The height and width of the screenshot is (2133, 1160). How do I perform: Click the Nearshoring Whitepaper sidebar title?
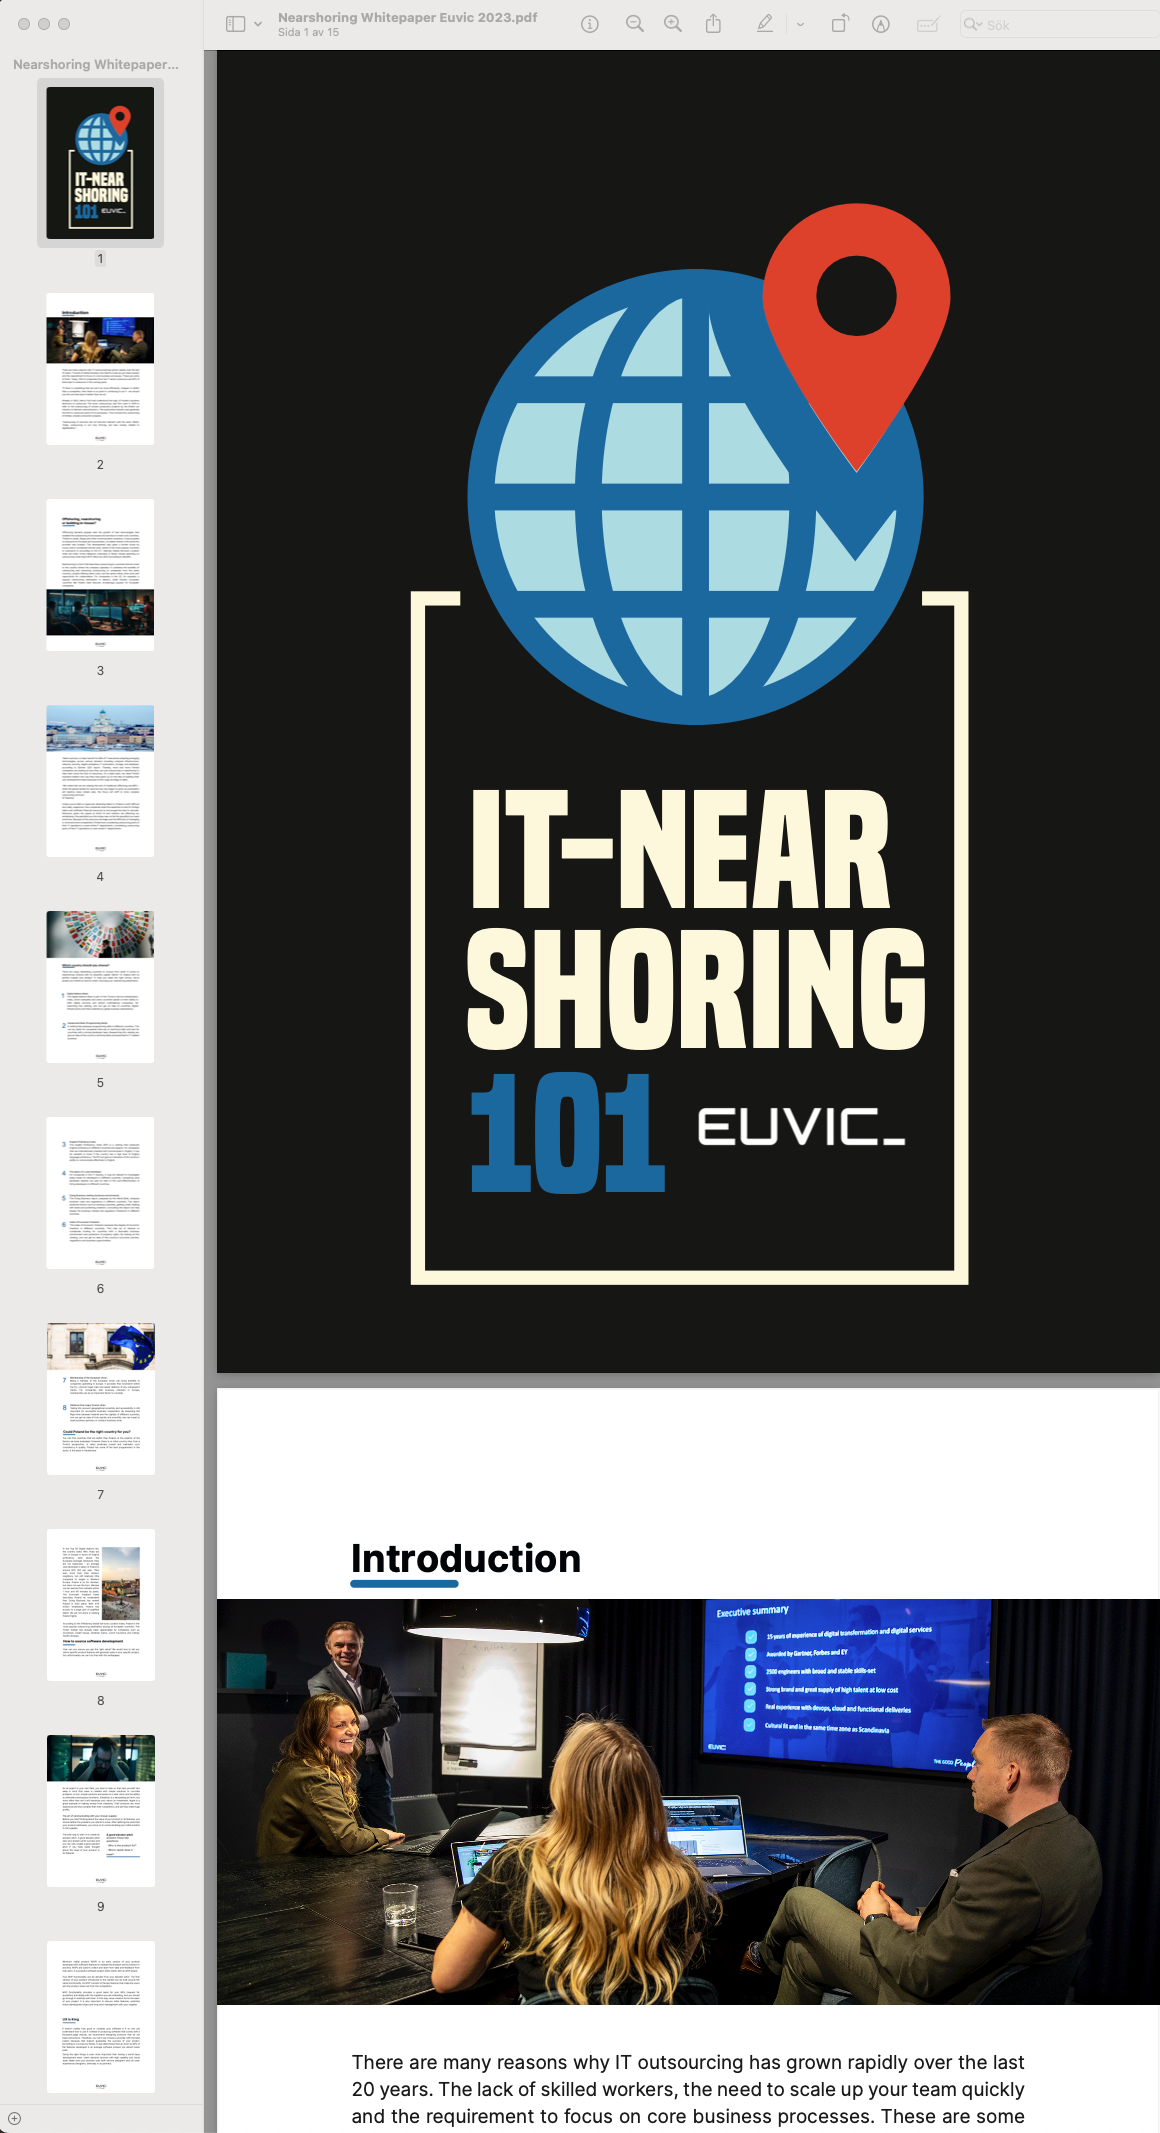click(96, 64)
